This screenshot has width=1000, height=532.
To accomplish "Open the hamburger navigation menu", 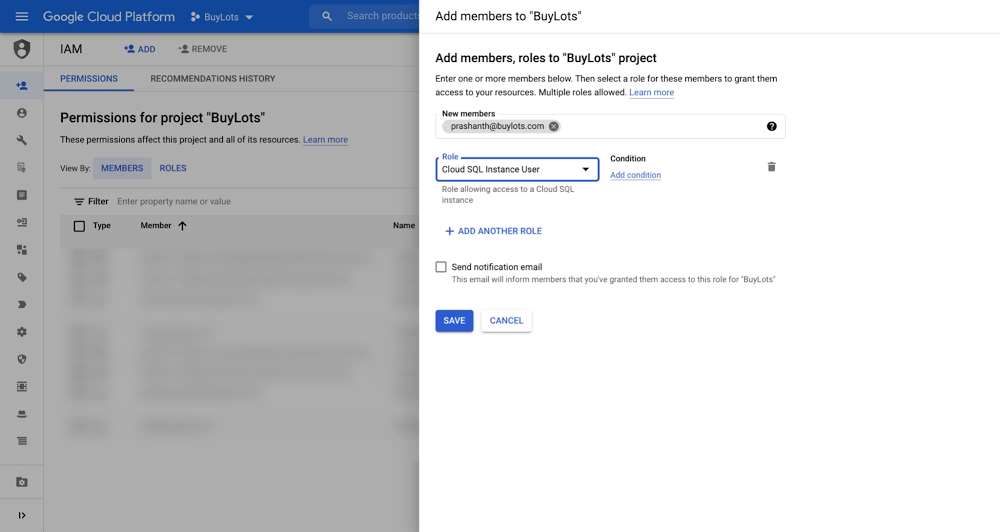I will (22, 17).
